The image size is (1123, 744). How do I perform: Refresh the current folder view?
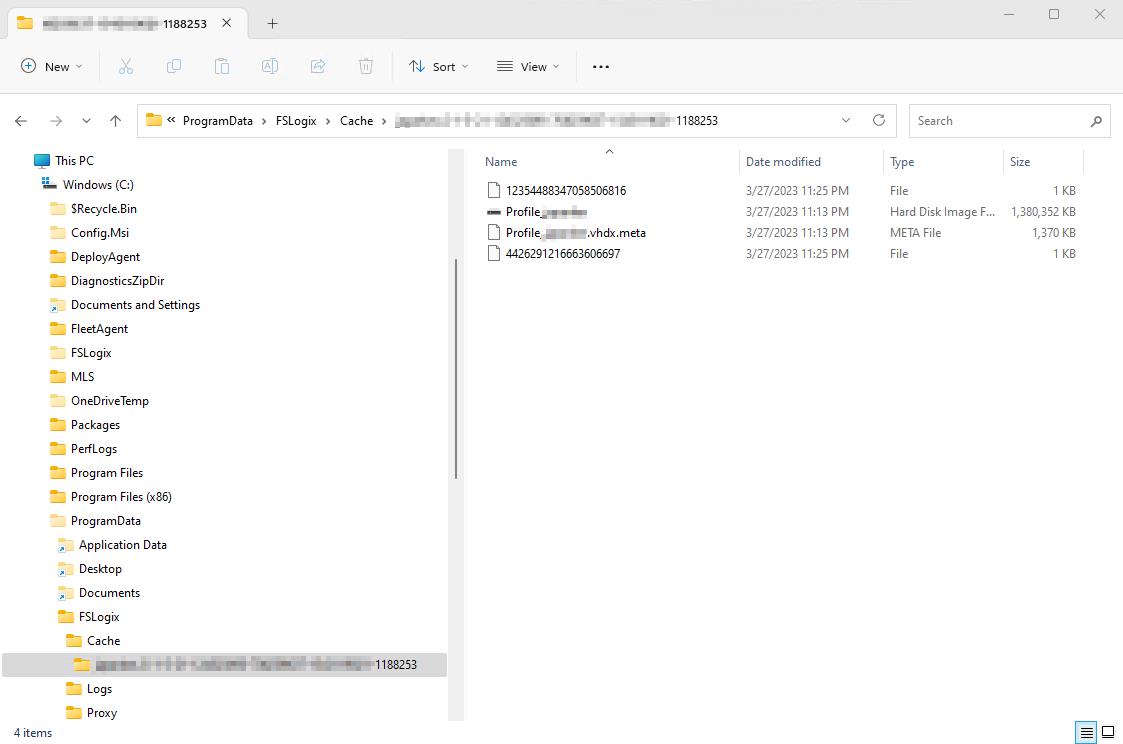point(879,120)
